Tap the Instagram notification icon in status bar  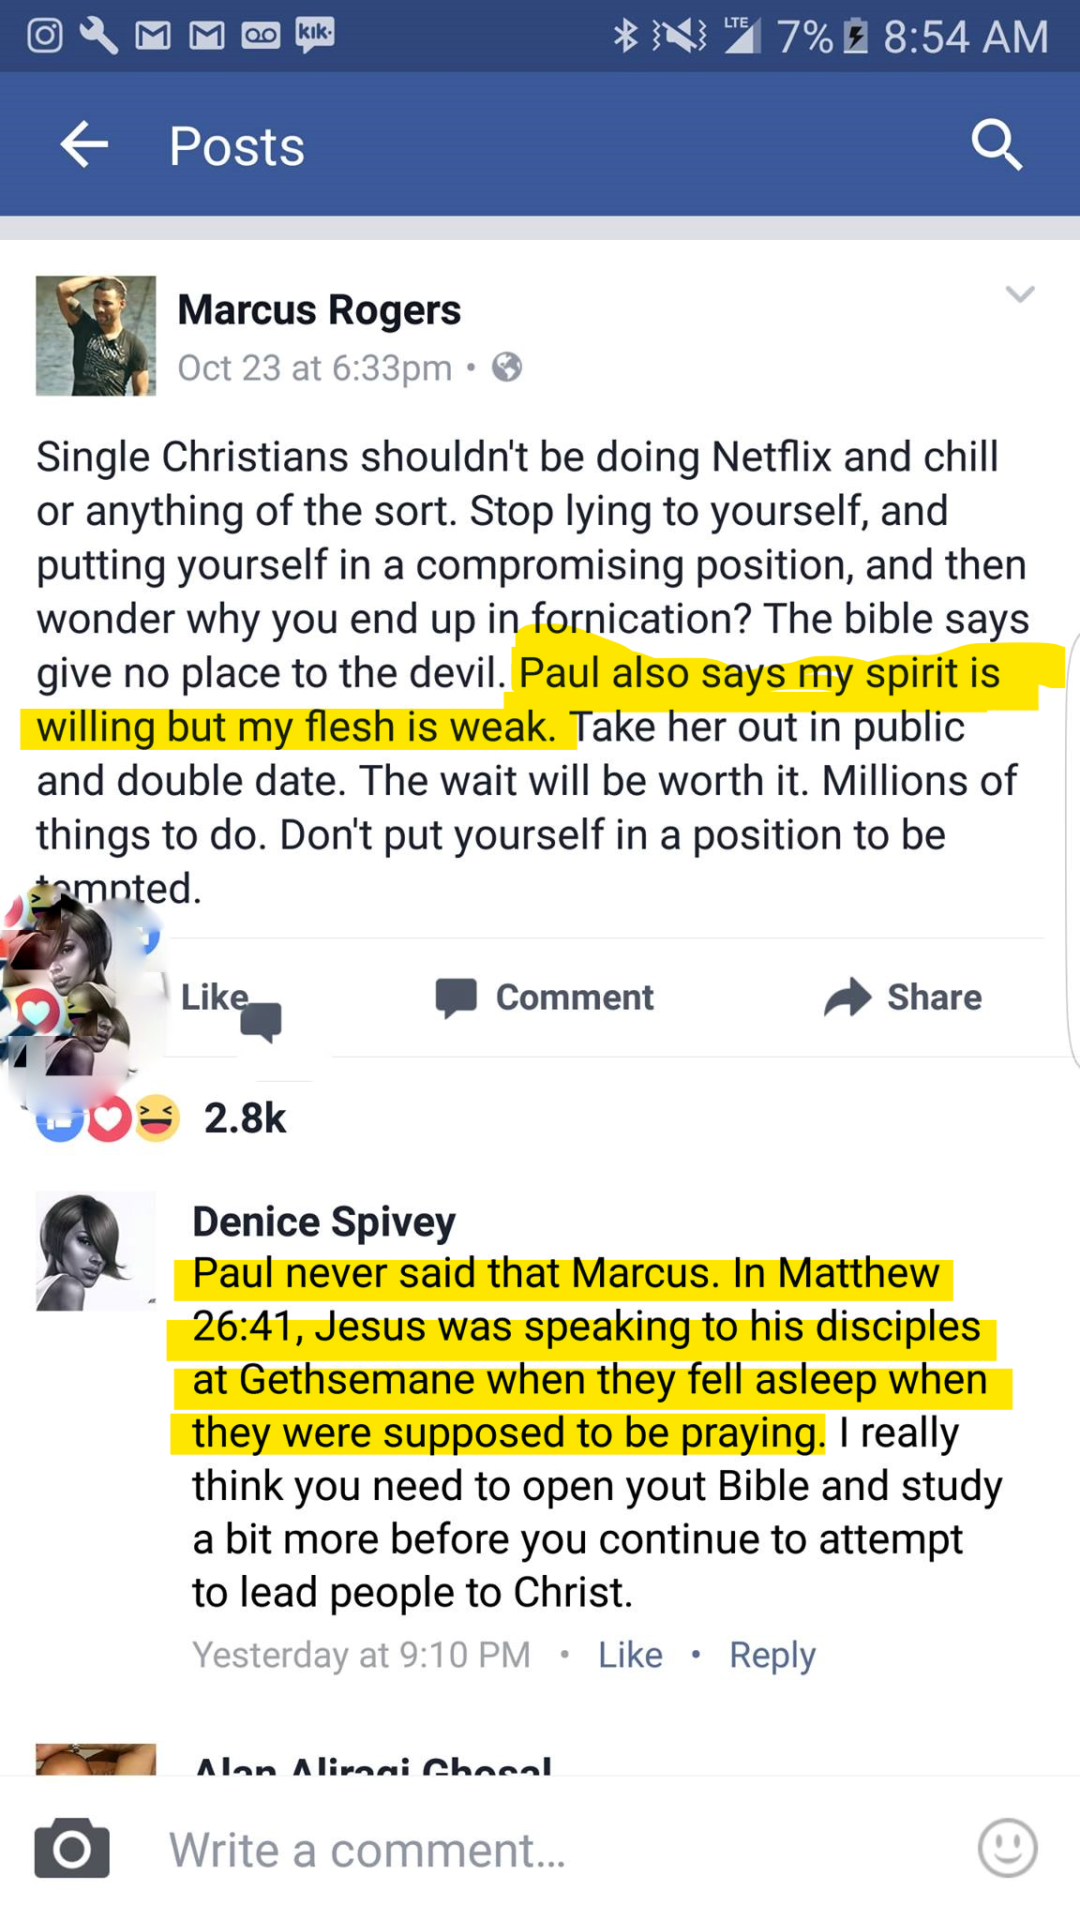click(45, 36)
